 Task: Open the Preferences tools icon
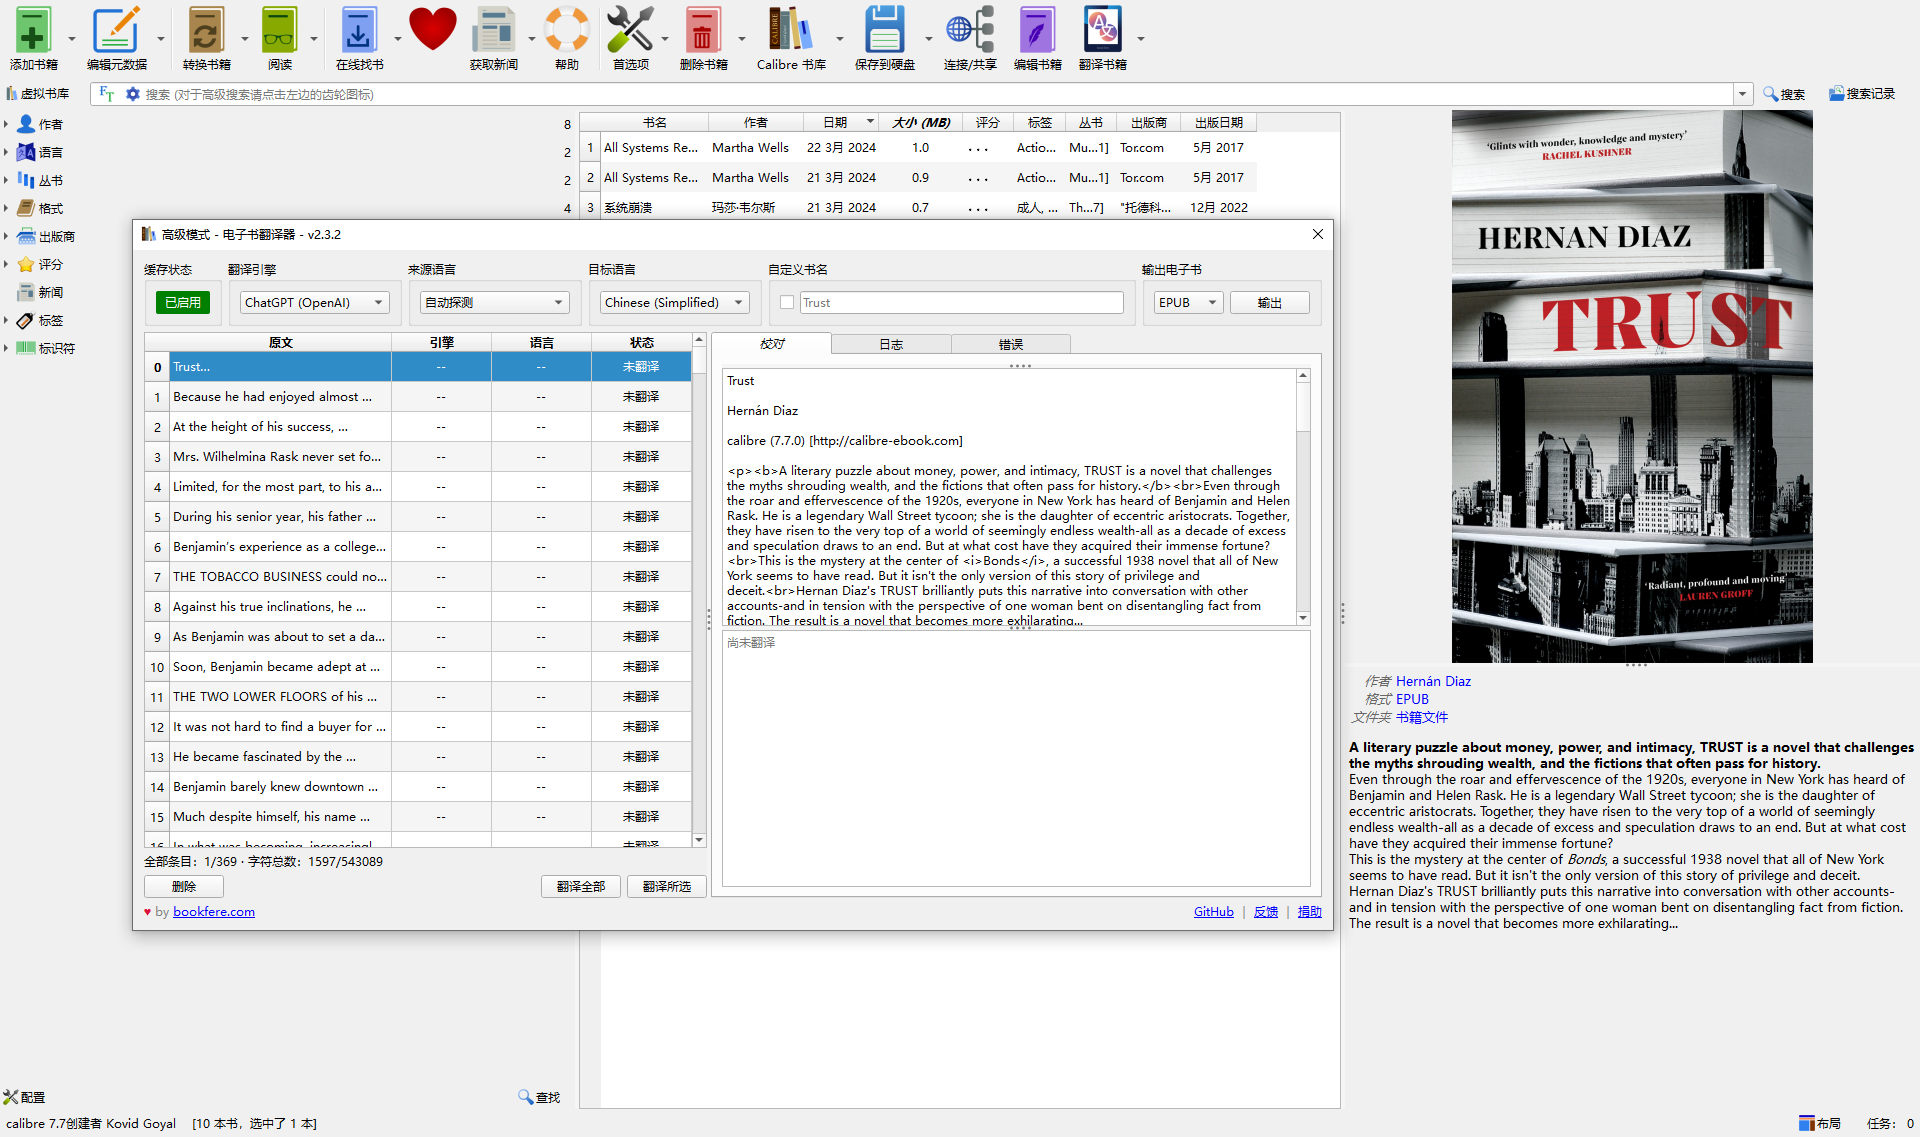630,30
